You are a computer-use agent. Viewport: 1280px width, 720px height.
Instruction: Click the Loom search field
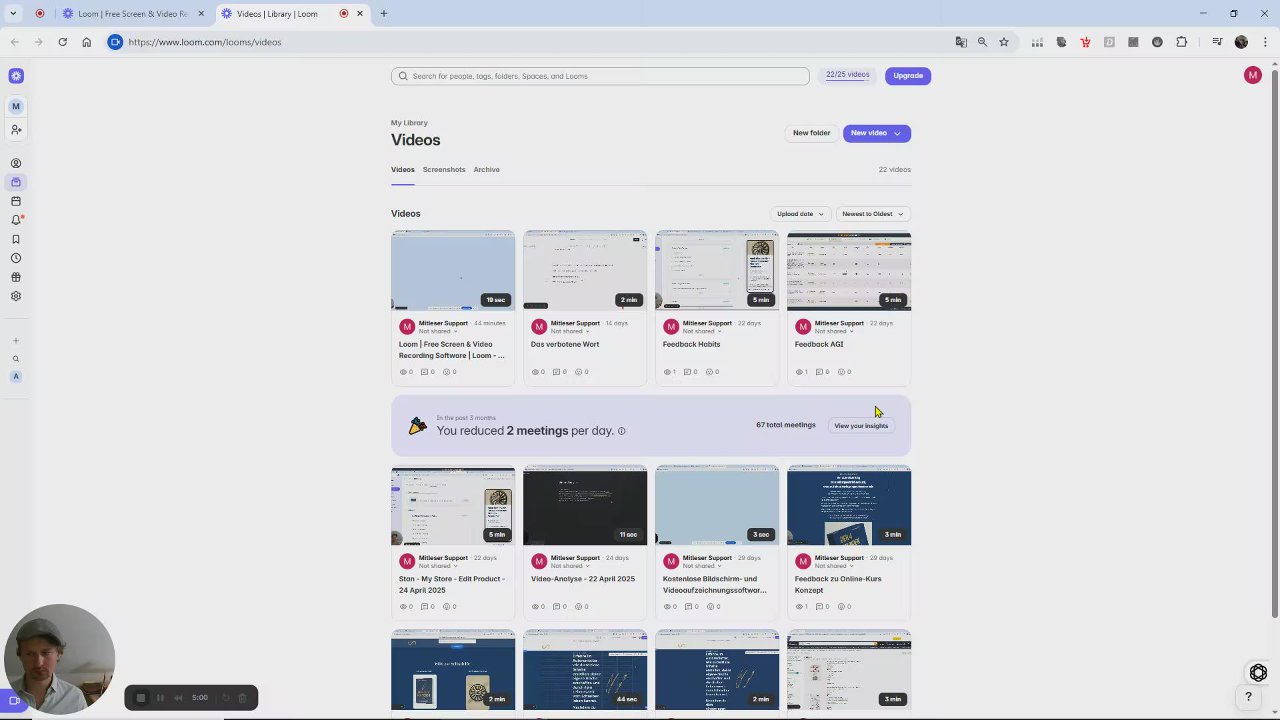pyautogui.click(x=600, y=76)
